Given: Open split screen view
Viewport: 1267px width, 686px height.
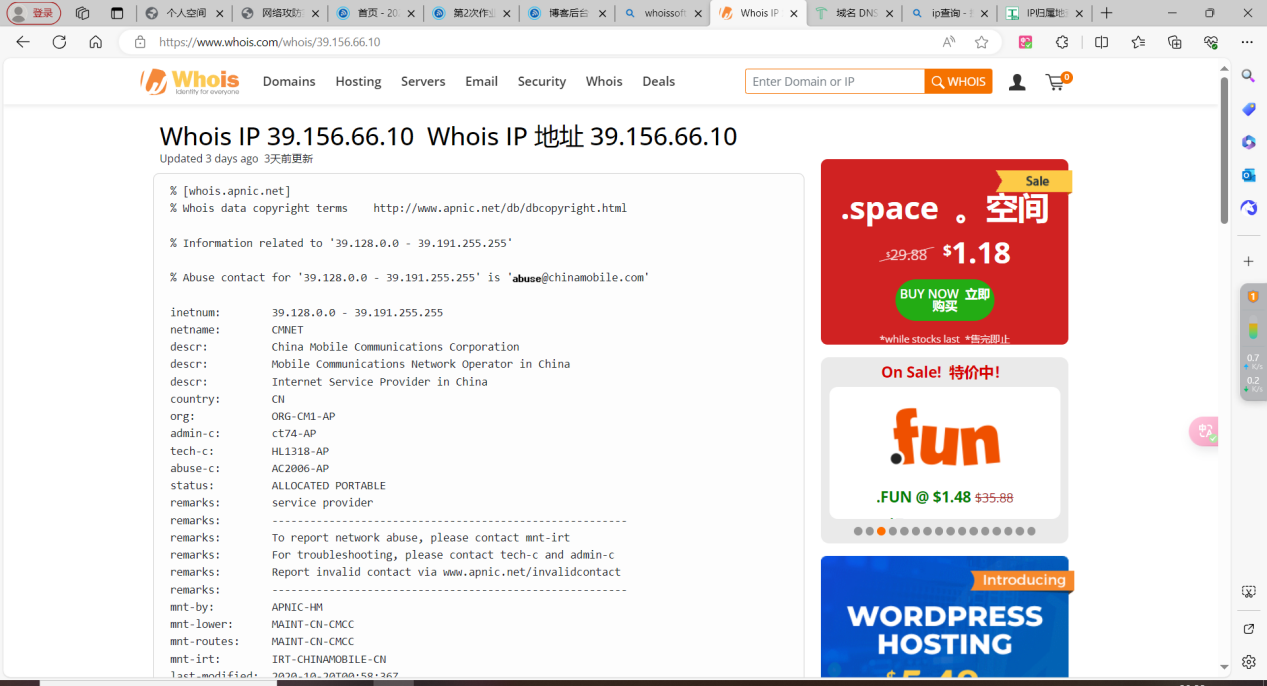Looking at the screenshot, I should click(1101, 42).
